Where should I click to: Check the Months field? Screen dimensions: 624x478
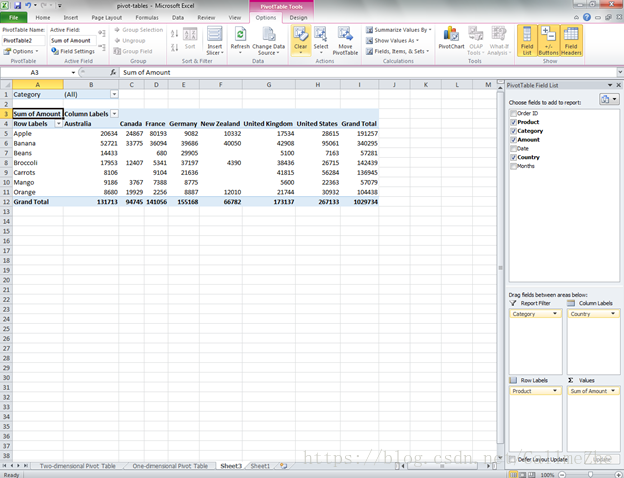513,166
